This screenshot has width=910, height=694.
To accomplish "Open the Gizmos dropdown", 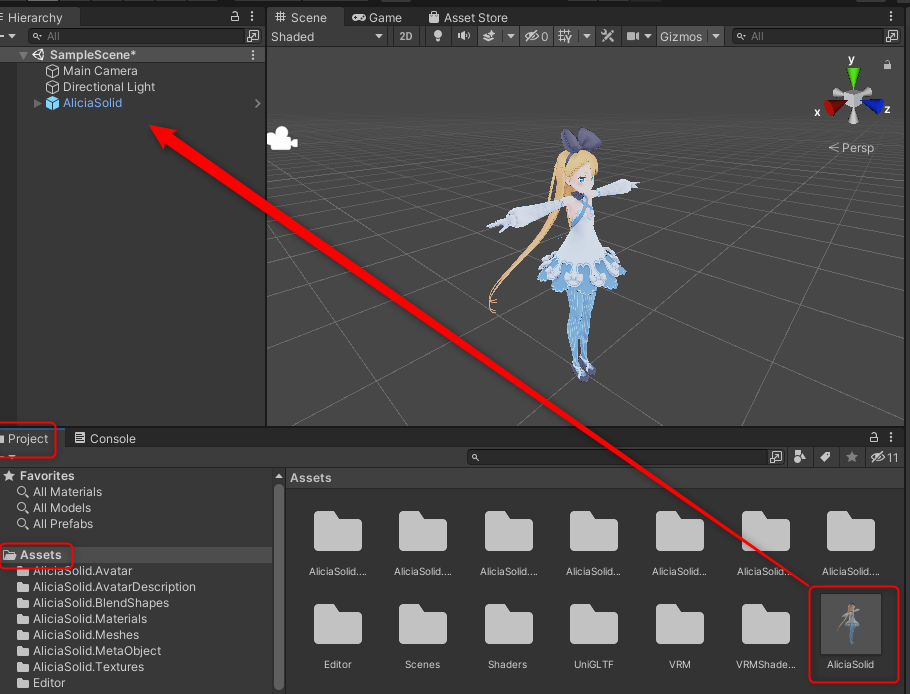I will pos(688,36).
